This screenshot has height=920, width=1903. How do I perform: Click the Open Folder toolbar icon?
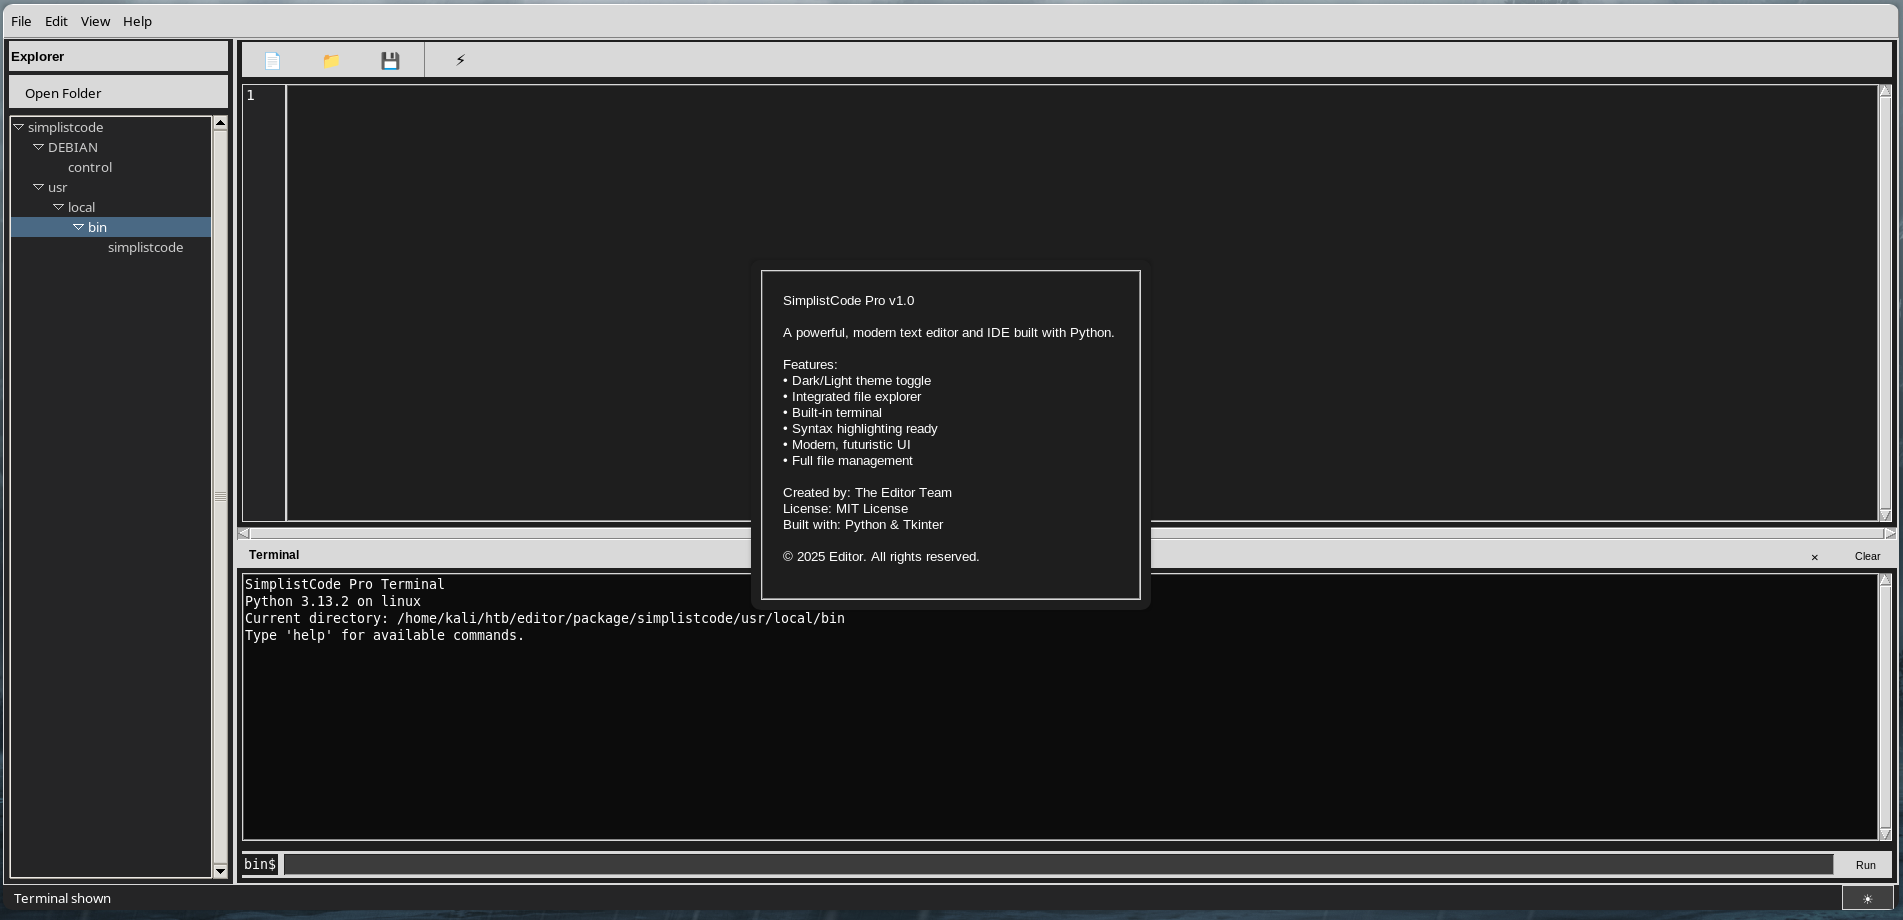click(331, 61)
